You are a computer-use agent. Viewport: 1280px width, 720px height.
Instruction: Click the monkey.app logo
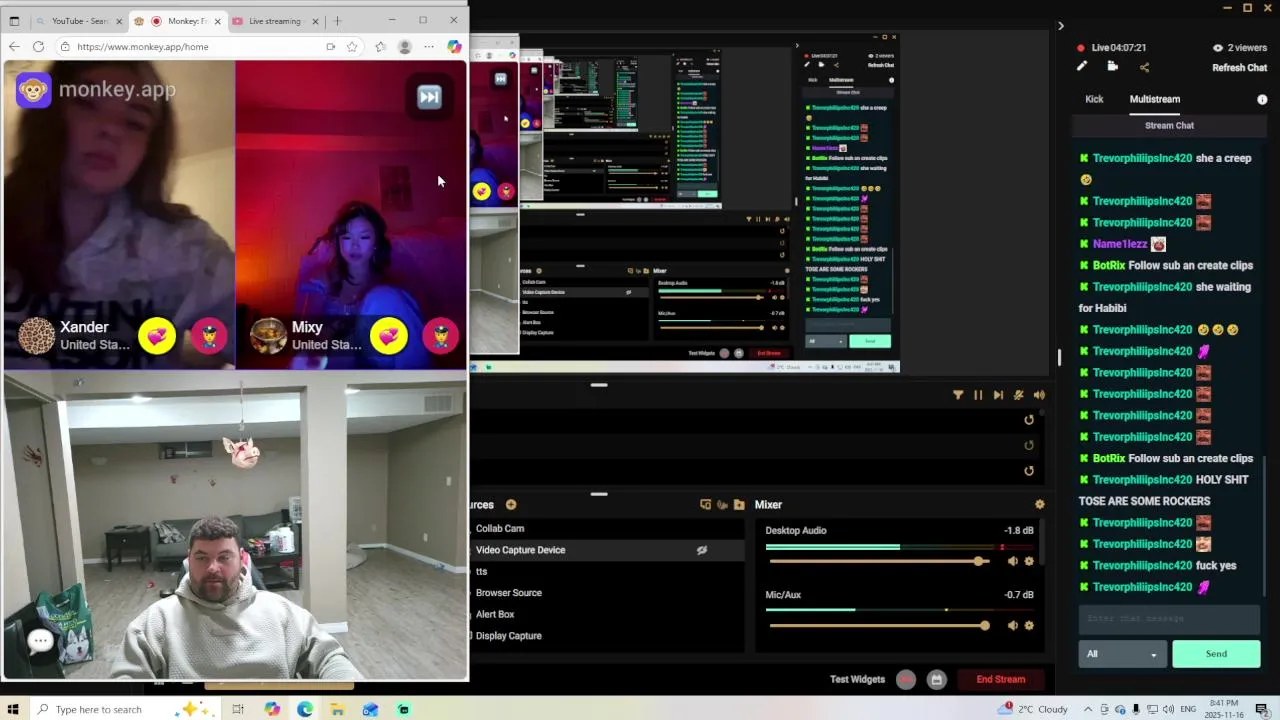click(x=96, y=90)
